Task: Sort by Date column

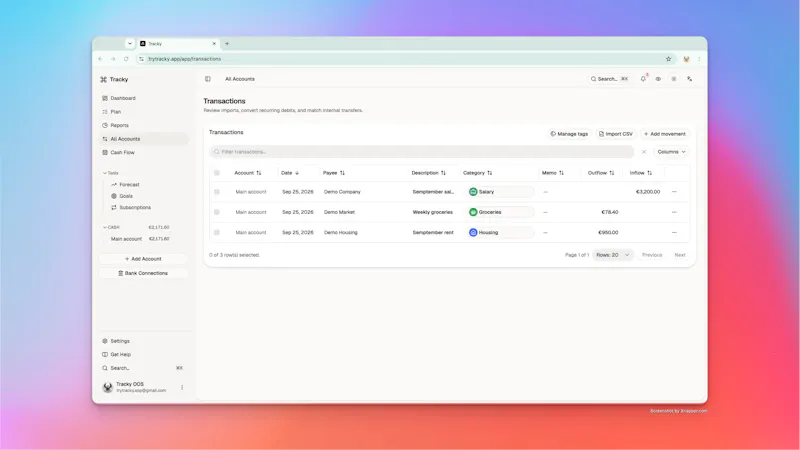Action: (290, 173)
